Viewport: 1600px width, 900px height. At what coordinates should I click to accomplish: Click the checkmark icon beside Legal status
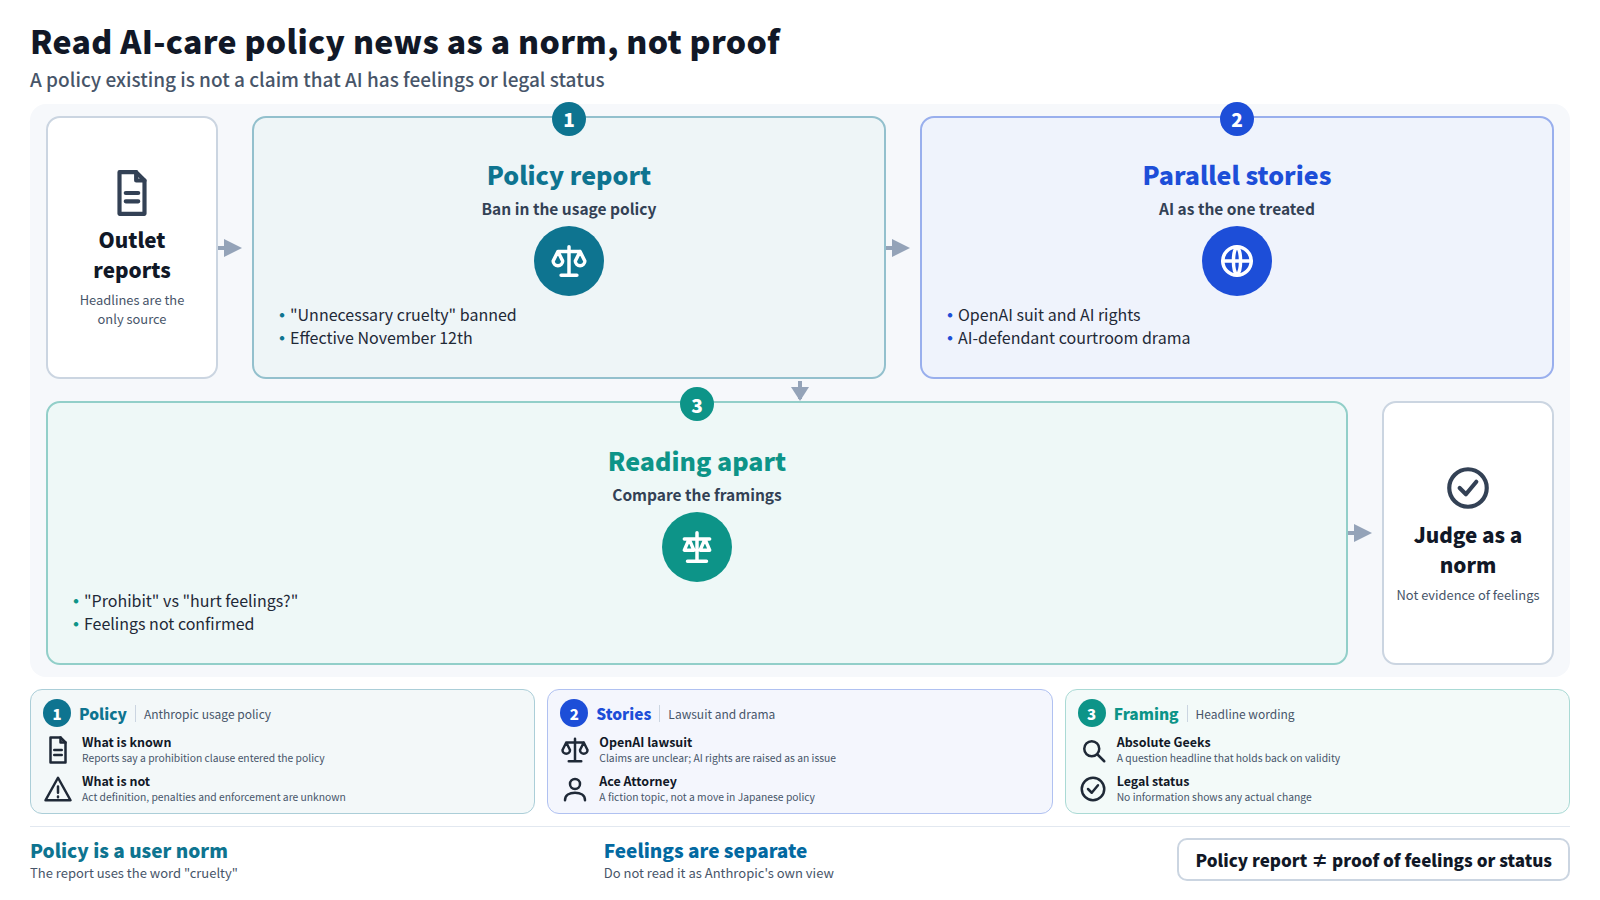click(x=1093, y=789)
